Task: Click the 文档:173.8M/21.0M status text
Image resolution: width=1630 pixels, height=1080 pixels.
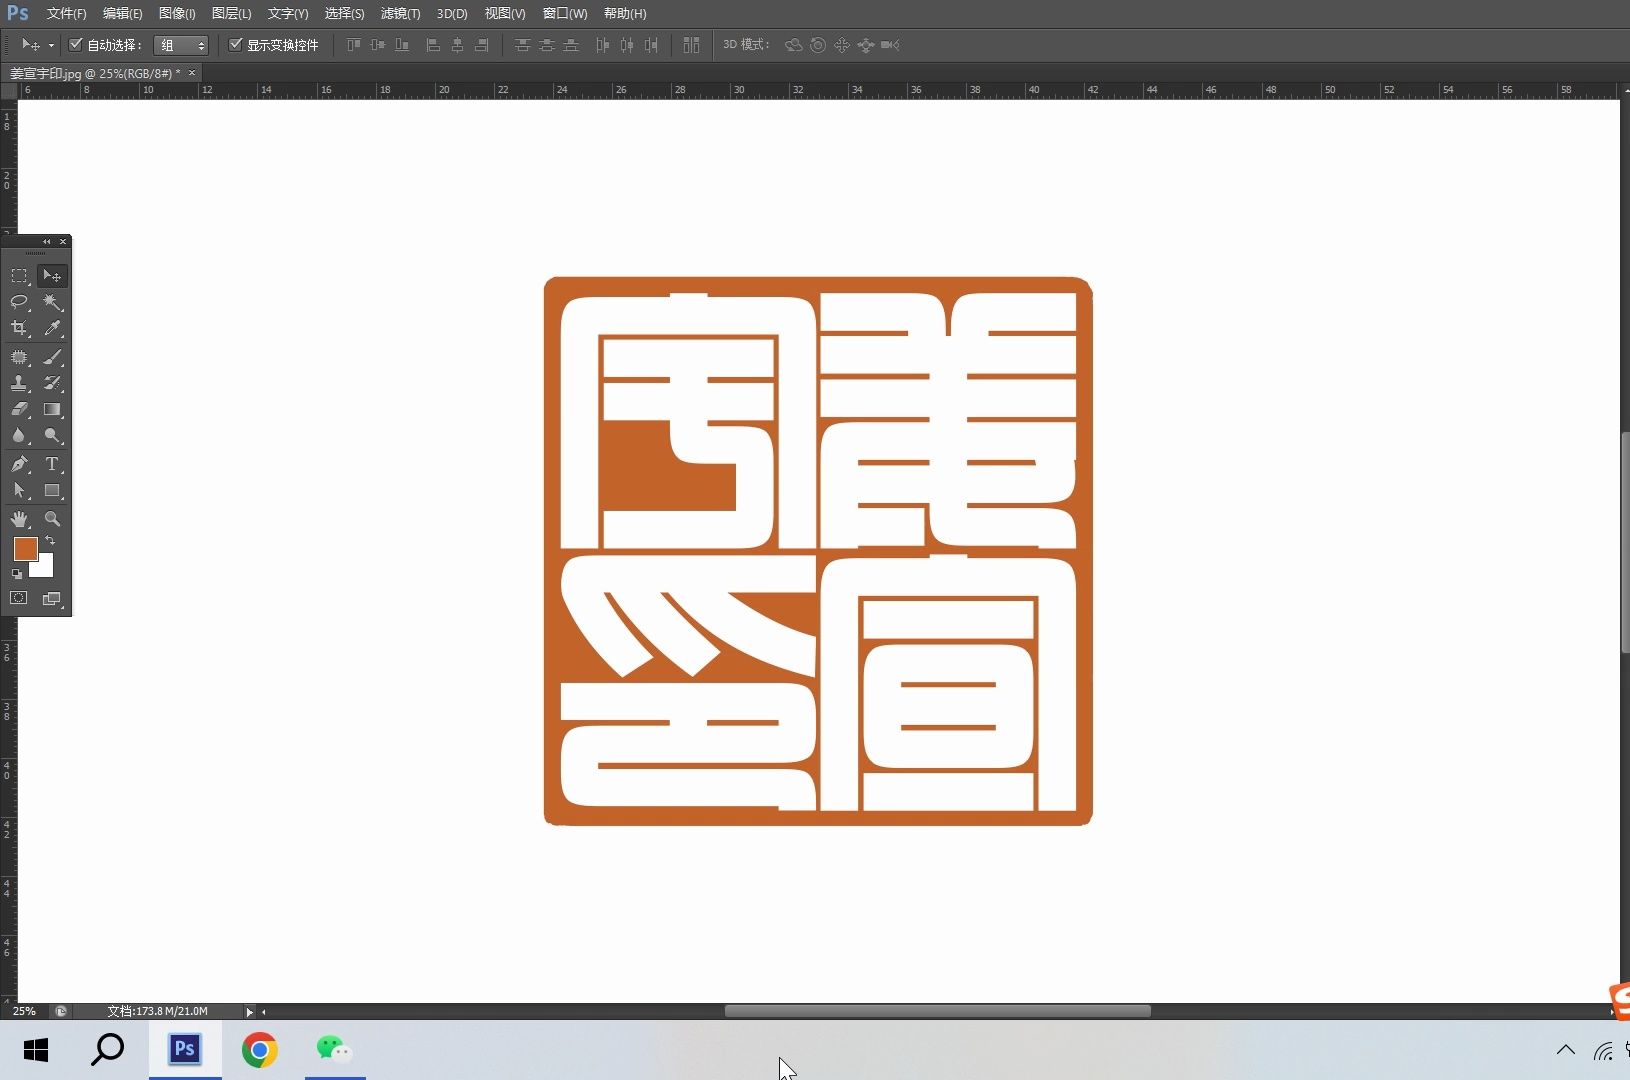Action: tap(157, 1012)
